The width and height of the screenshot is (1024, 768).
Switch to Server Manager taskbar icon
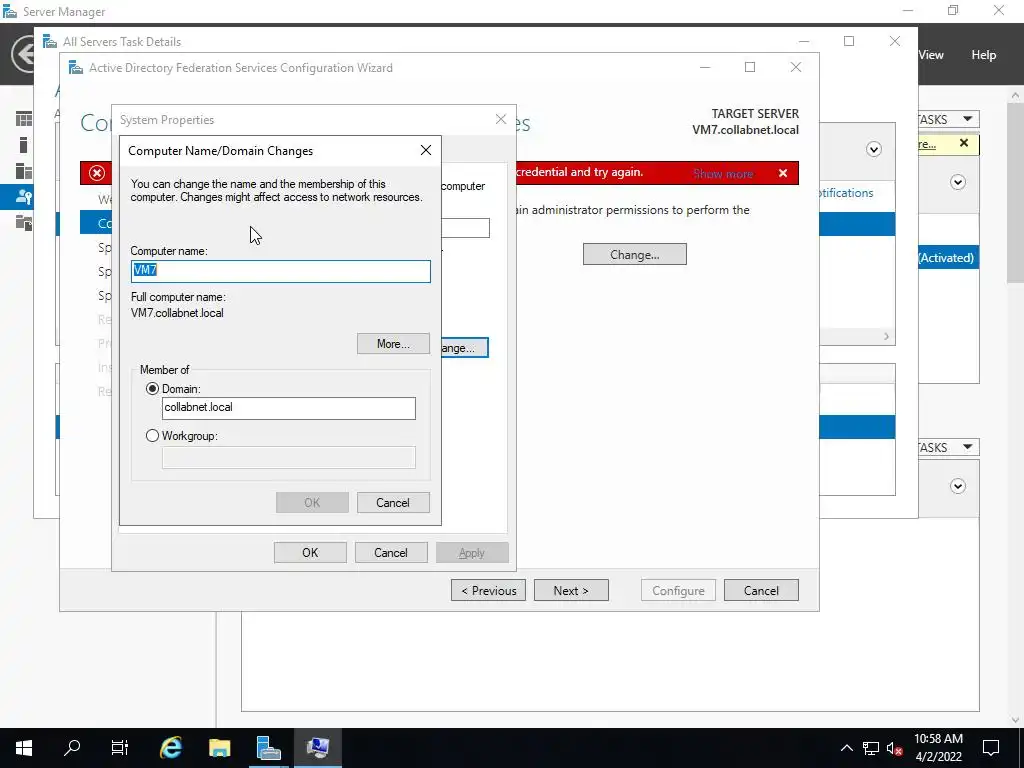pos(268,748)
